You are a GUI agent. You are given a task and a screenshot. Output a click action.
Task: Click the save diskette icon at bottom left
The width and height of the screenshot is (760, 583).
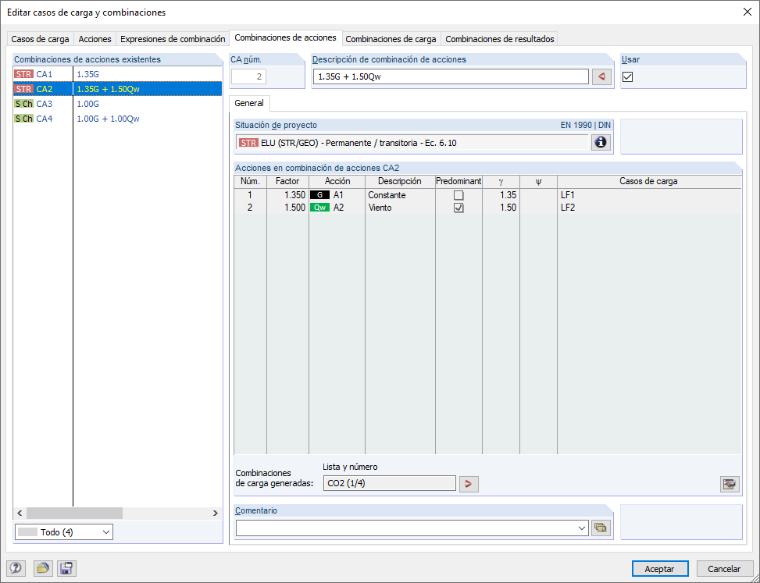[x=66, y=568]
